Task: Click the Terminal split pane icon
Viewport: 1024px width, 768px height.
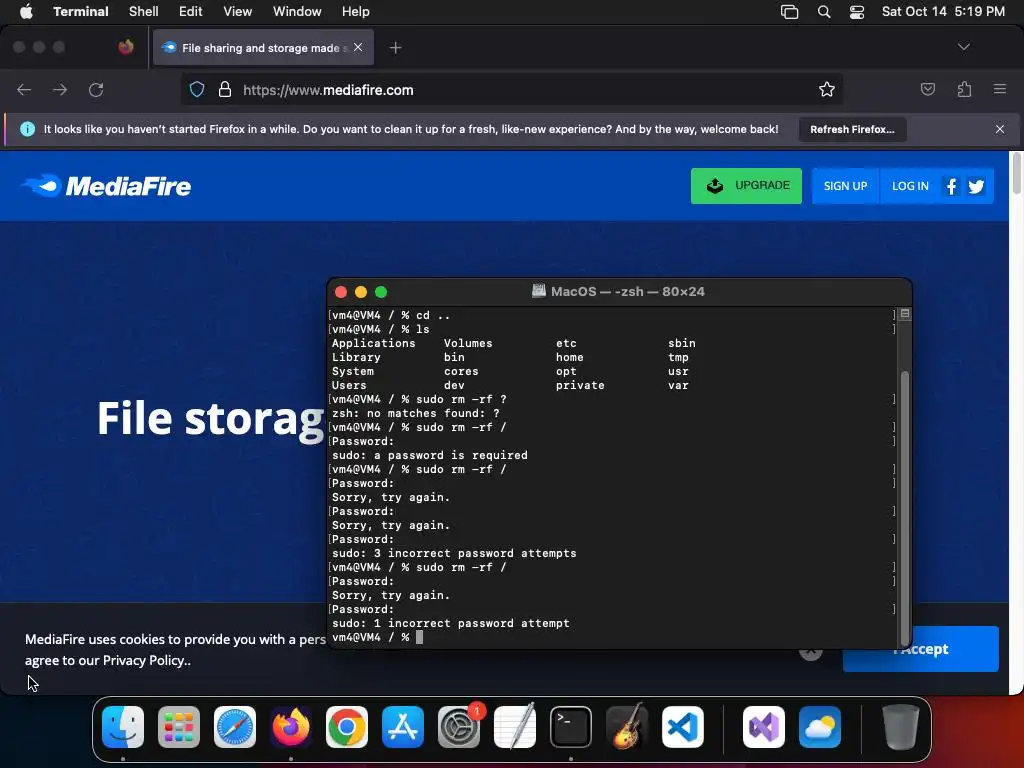Action: [904, 314]
